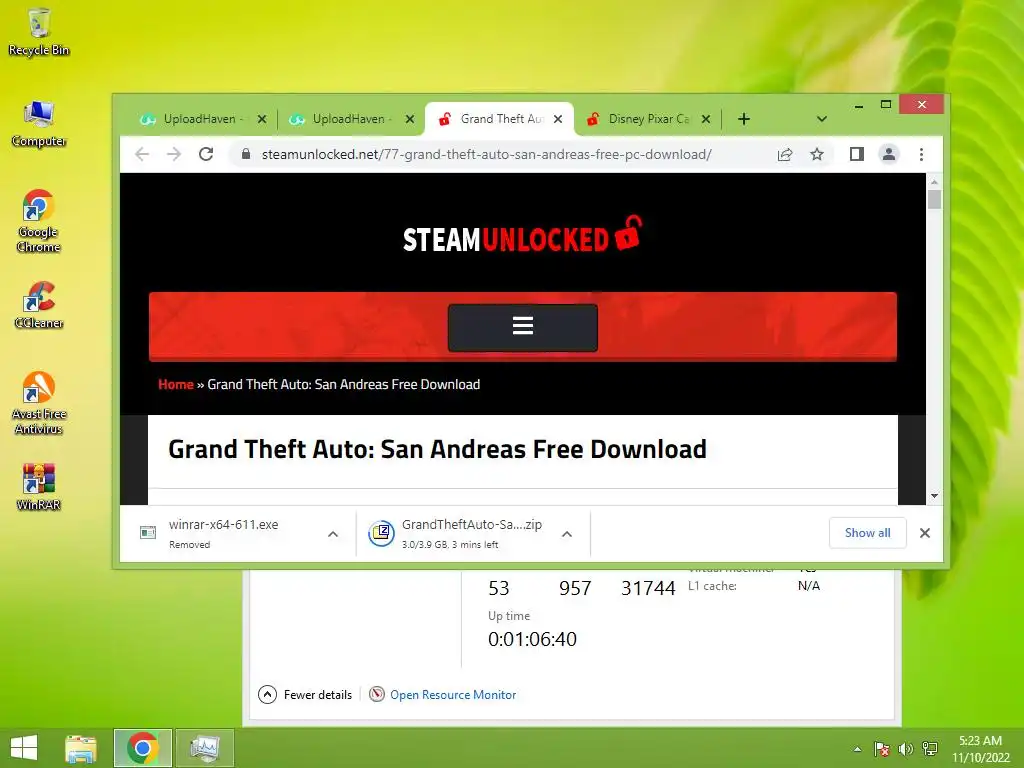Click Home breadcrumb link
Screen dimensions: 1024x768
(x=176, y=384)
